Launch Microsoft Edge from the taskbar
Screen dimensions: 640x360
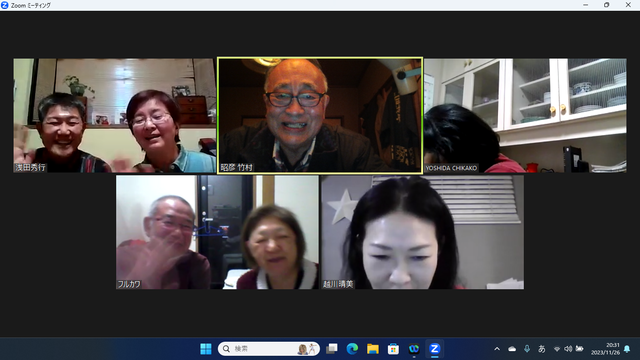(352, 349)
